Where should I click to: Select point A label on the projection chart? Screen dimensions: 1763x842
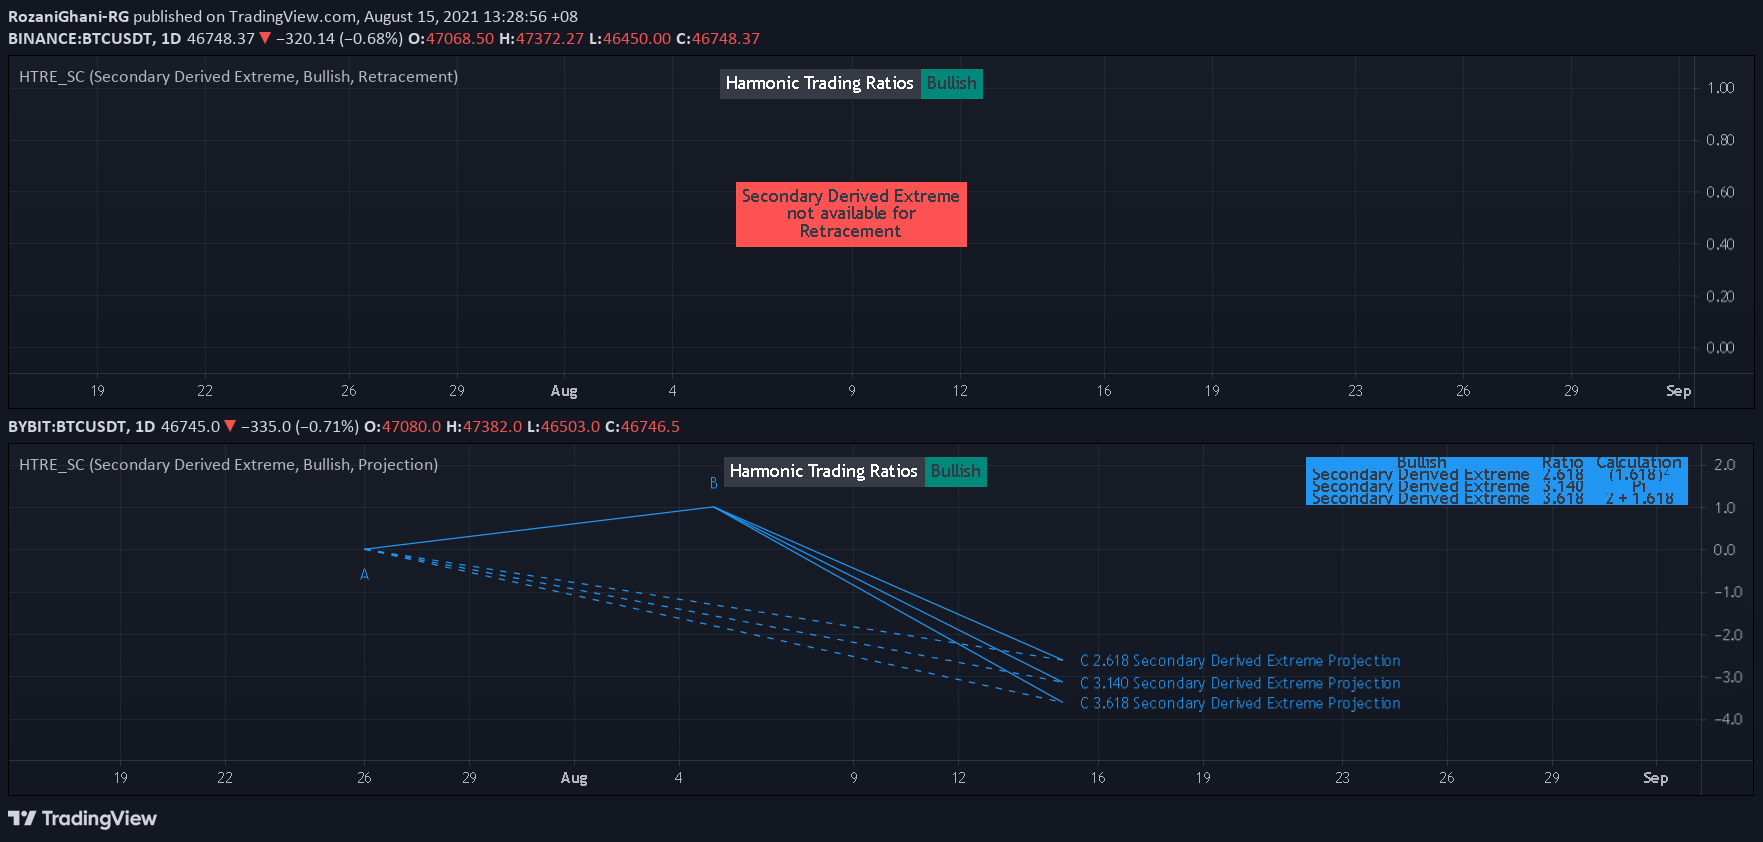pyautogui.click(x=365, y=575)
